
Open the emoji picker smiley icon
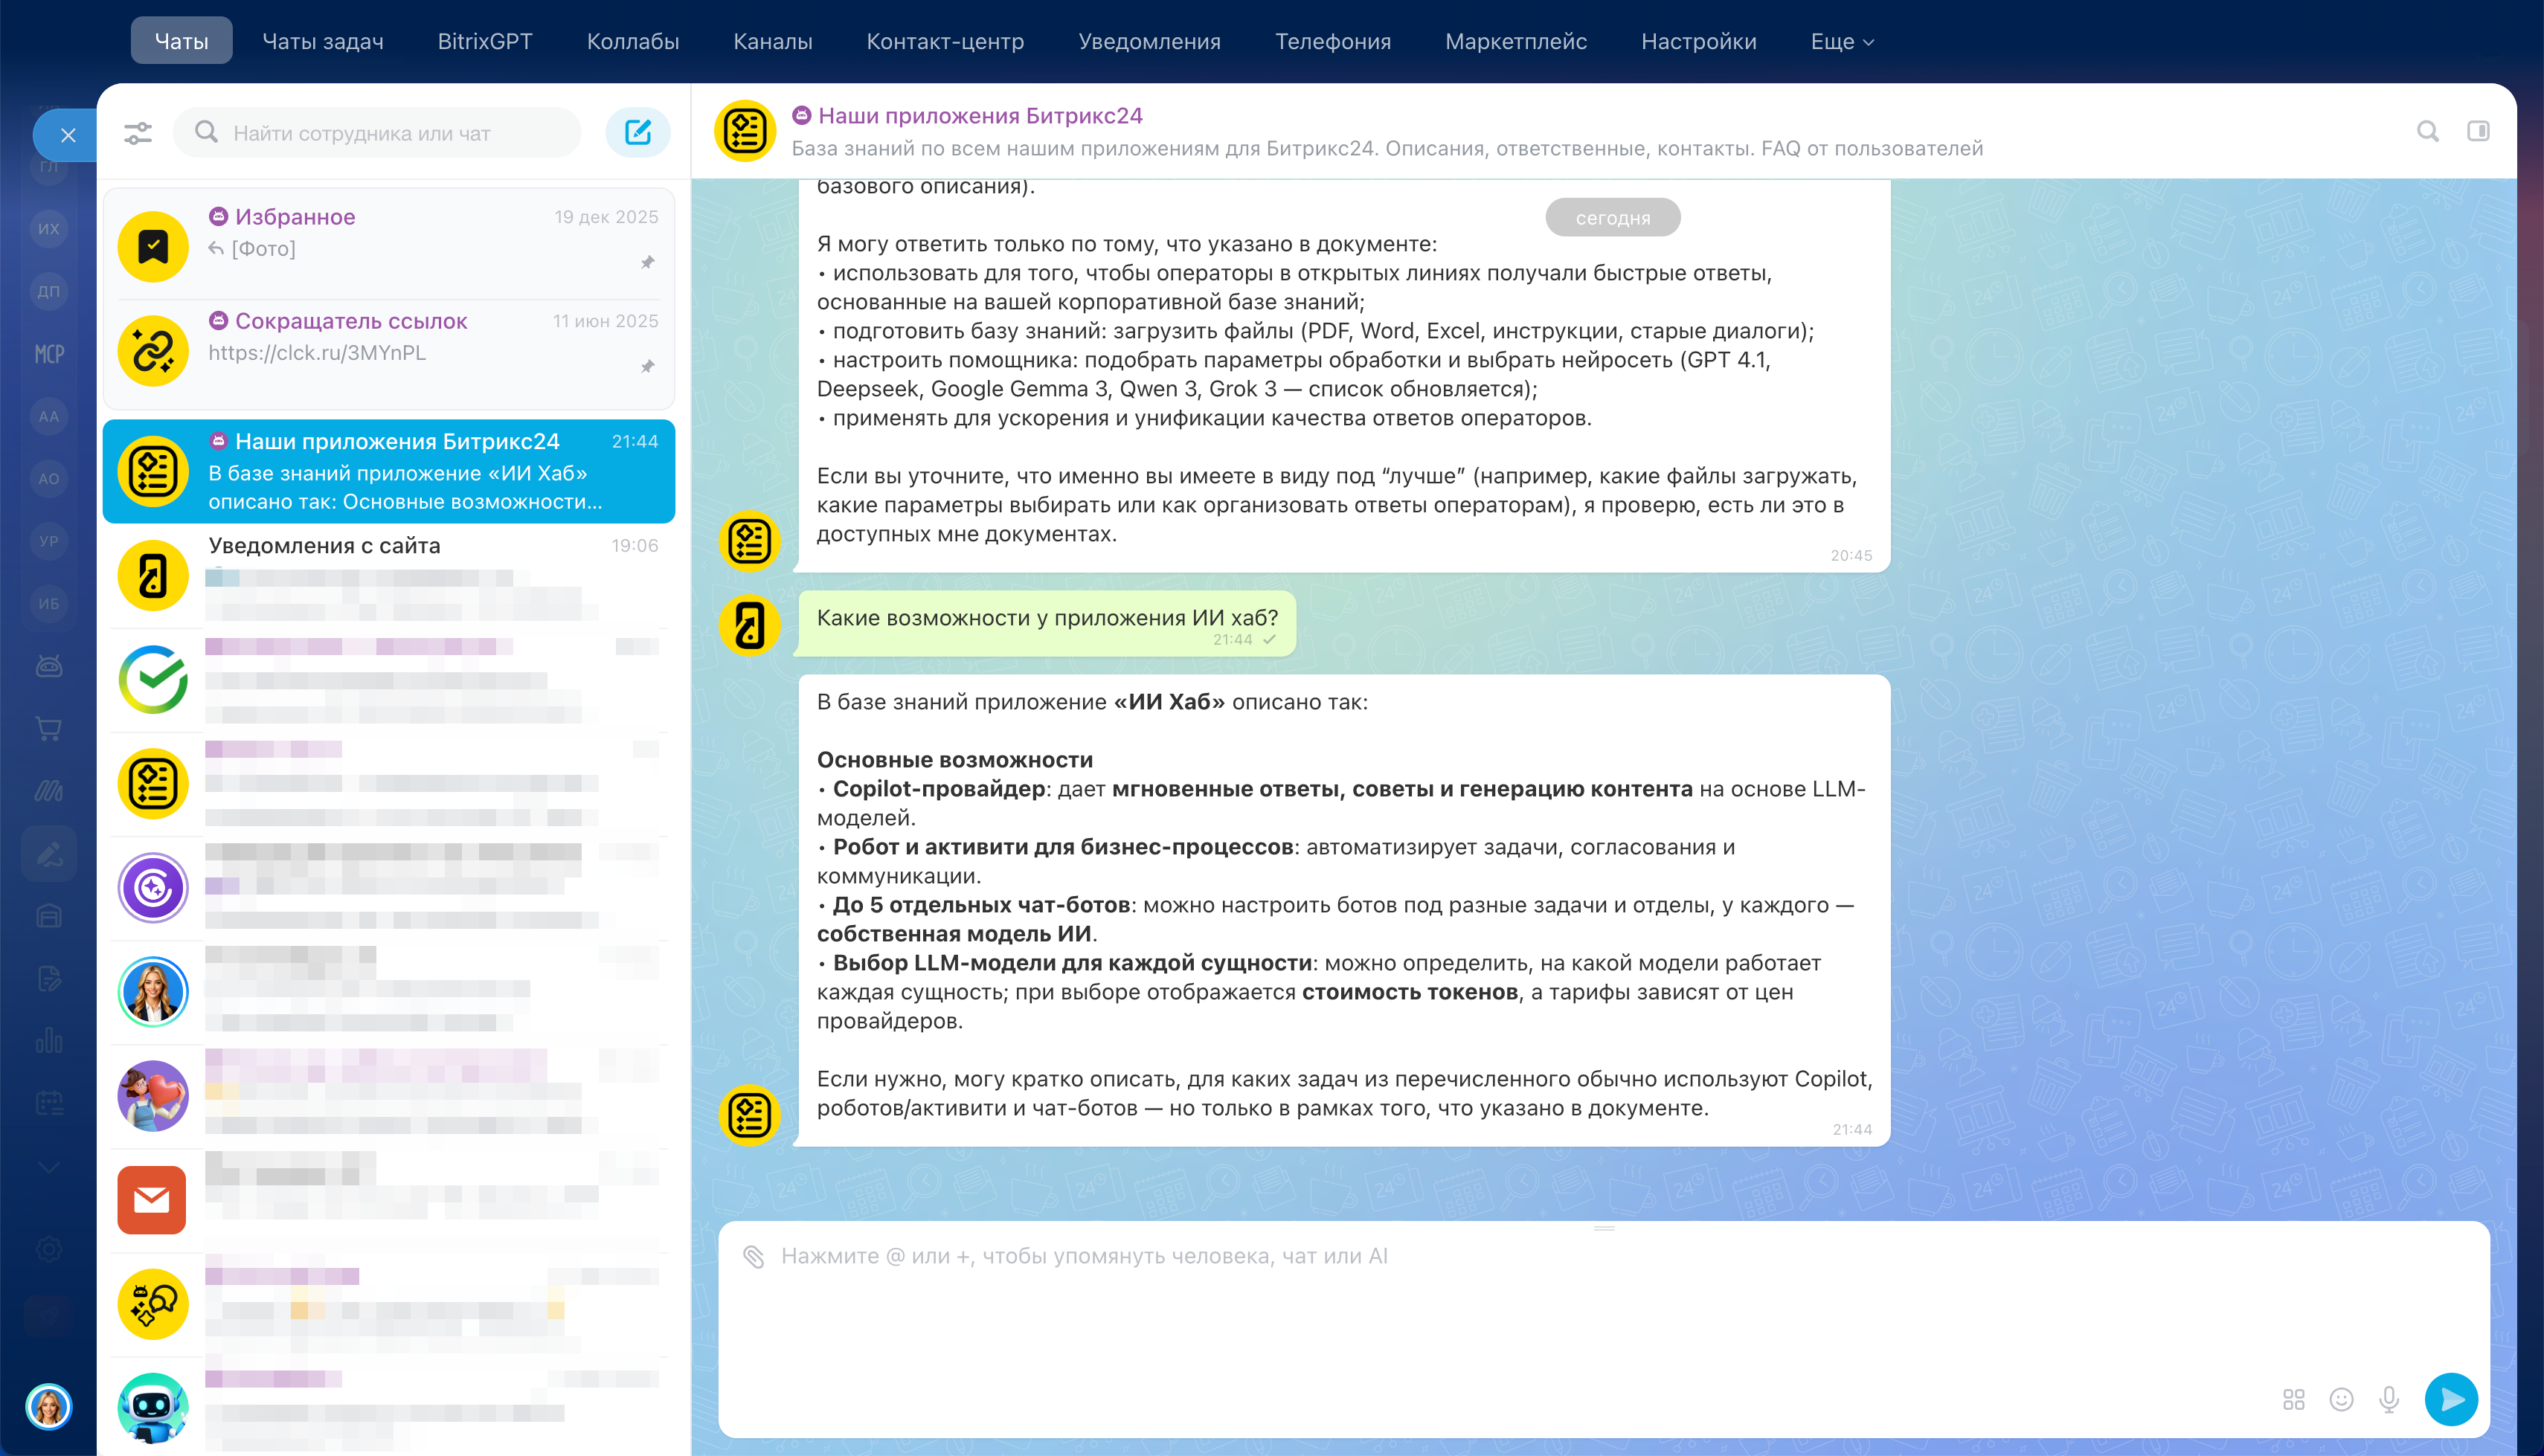[x=2341, y=1399]
